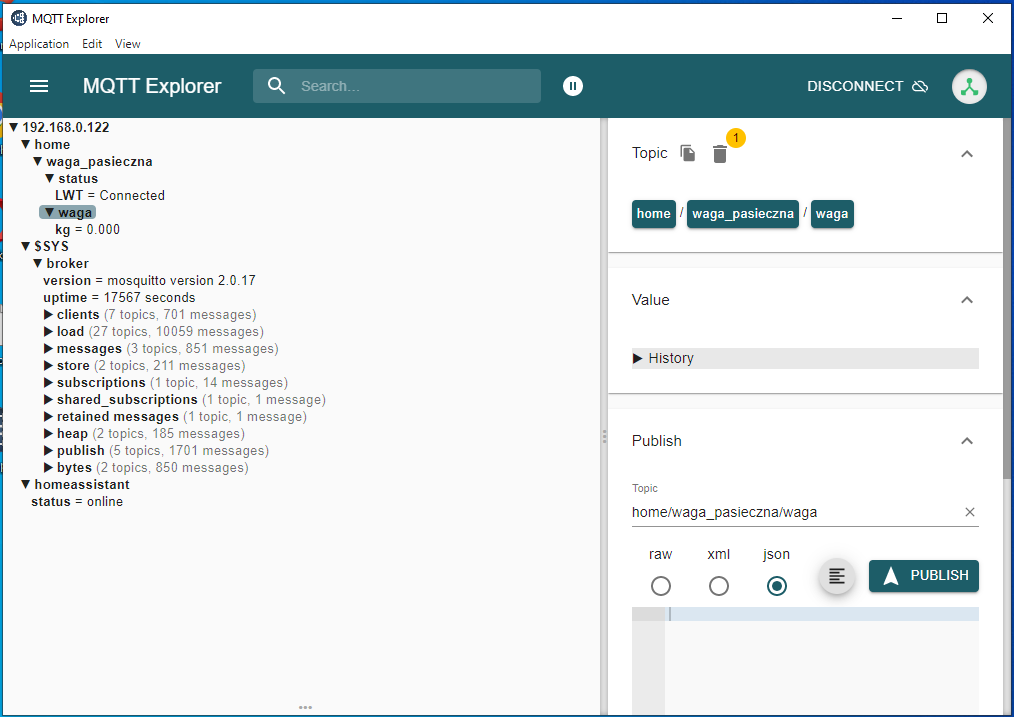Expand the shared_subscriptions node
The height and width of the screenshot is (717, 1014).
coord(49,400)
